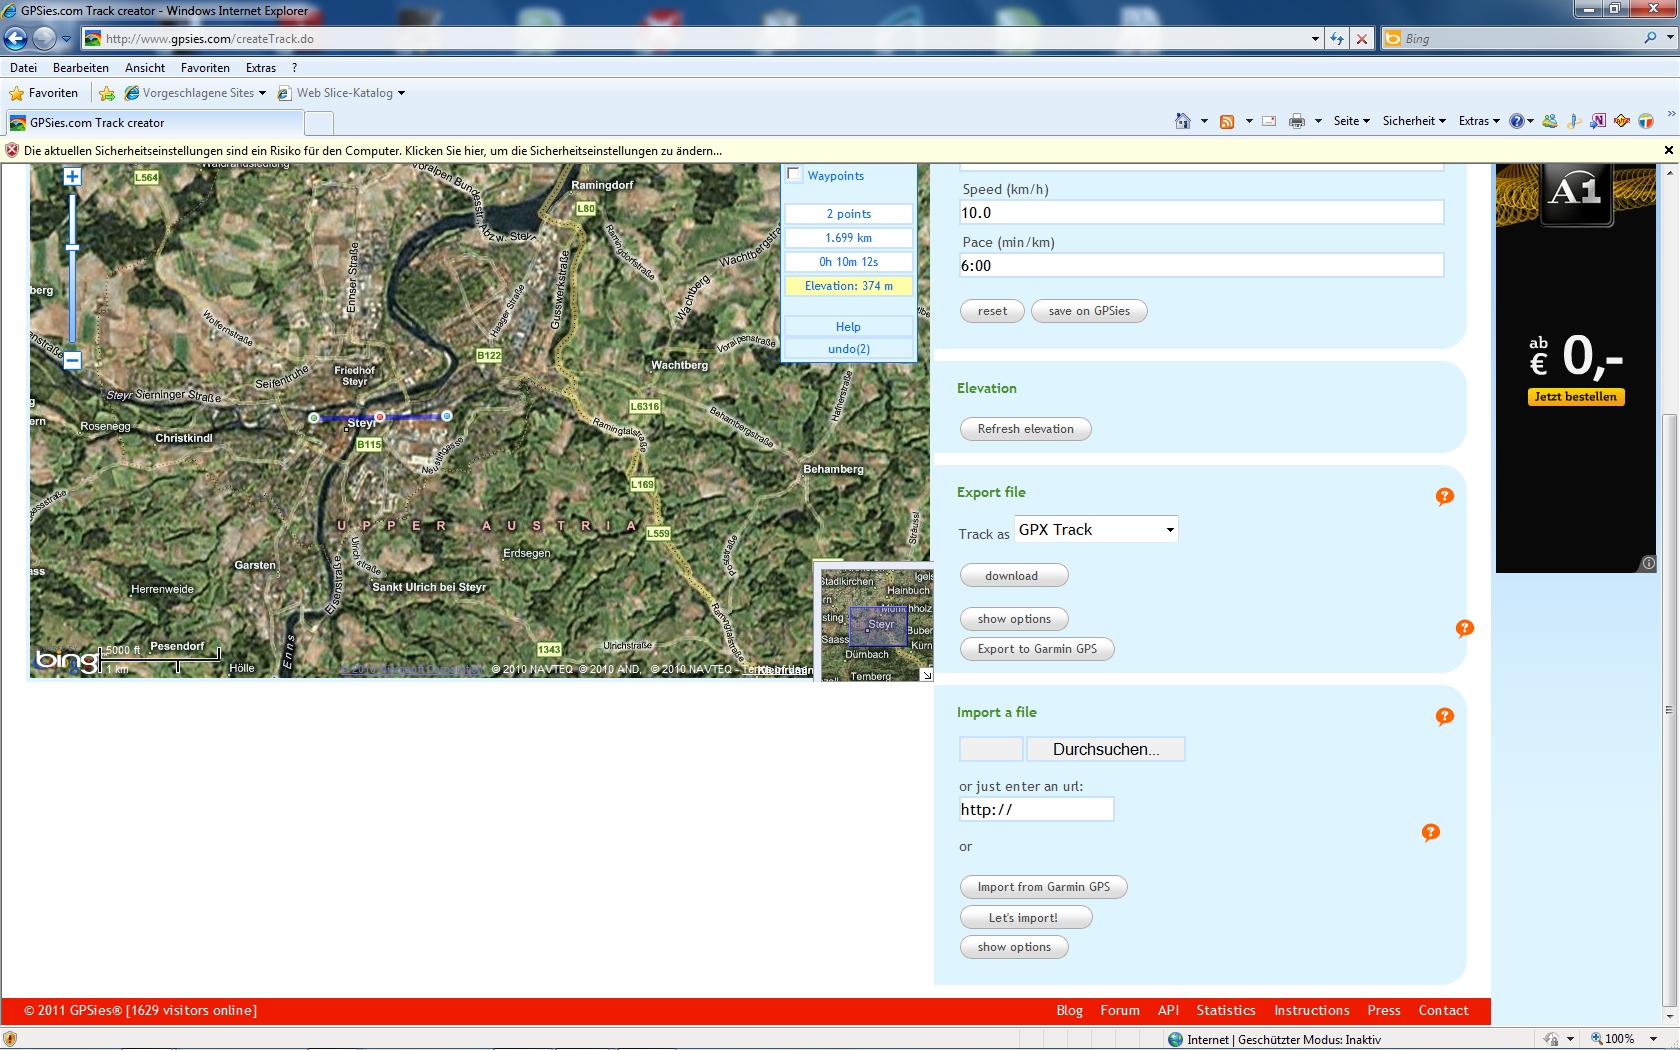
Task: Open the Extras menu in menu bar
Action: pyautogui.click(x=261, y=68)
